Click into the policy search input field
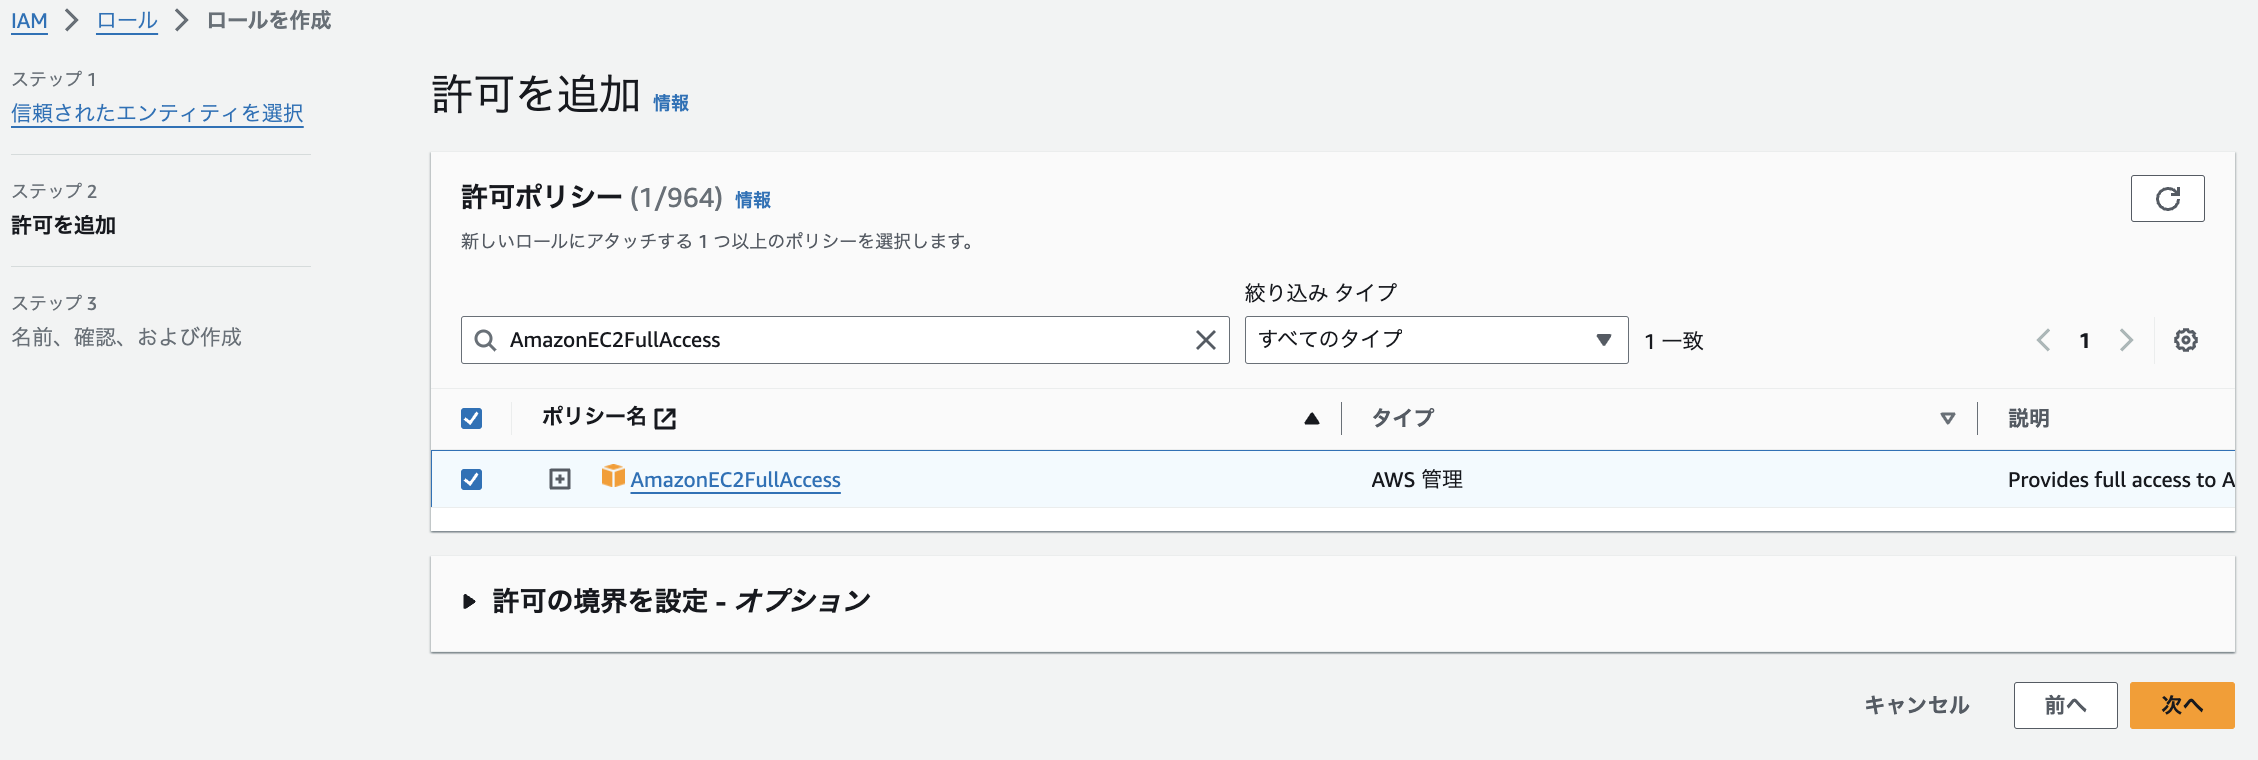Image resolution: width=2258 pixels, height=760 pixels. point(840,340)
